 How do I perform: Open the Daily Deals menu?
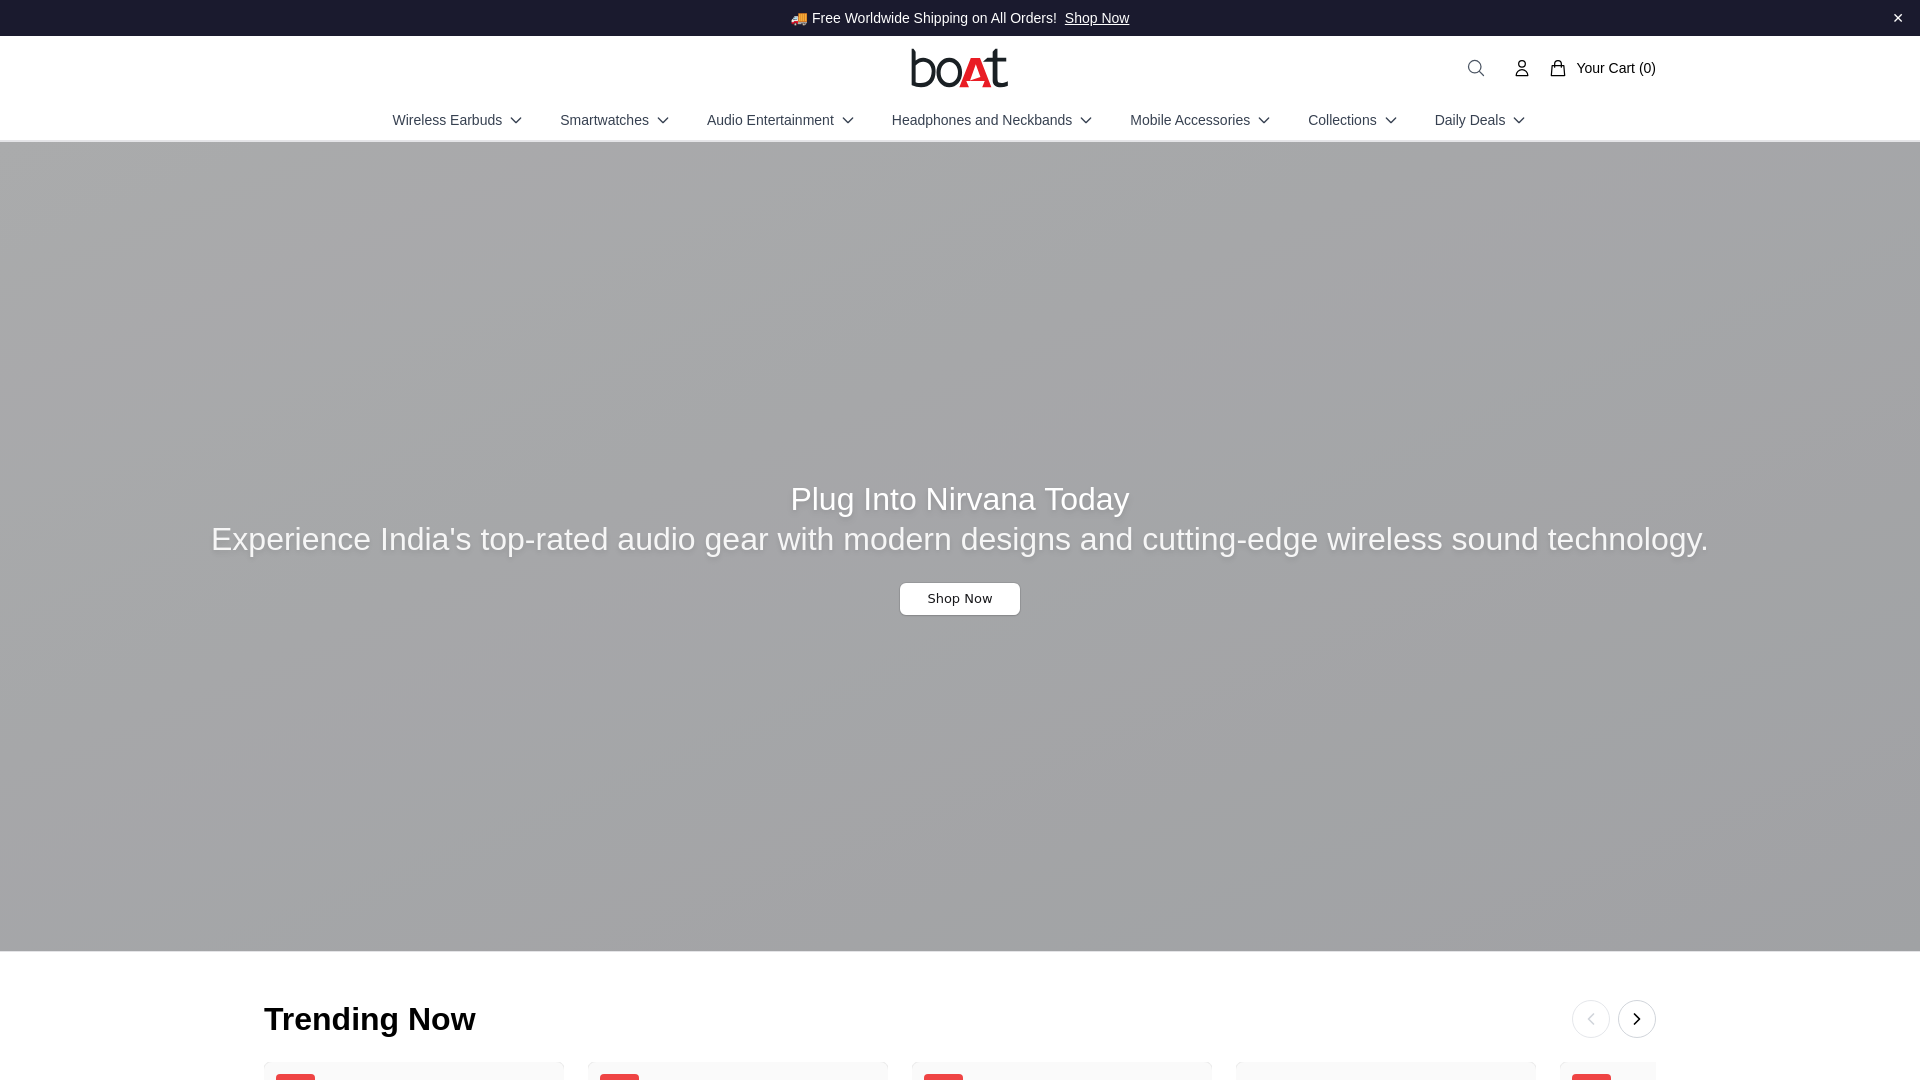[1480, 120]
